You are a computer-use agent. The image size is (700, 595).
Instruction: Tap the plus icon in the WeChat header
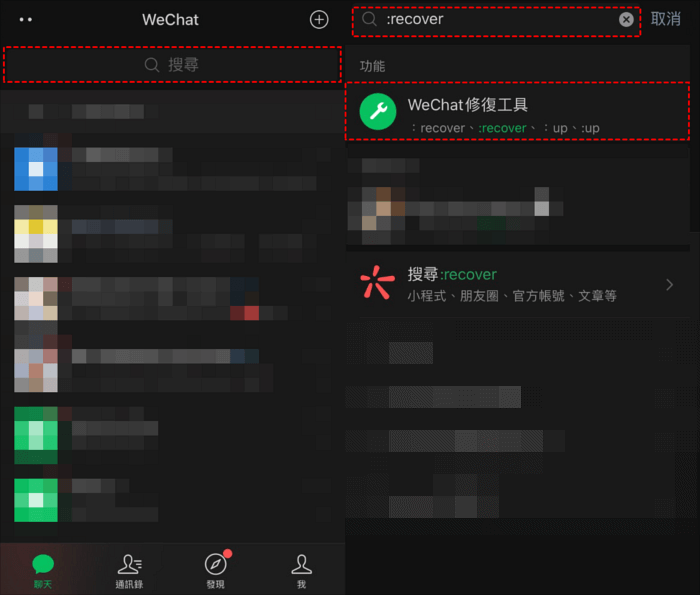coord(319,20)
